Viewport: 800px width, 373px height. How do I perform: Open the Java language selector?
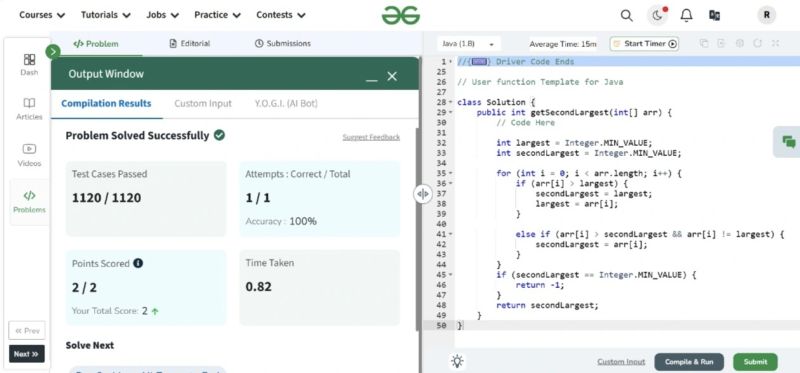pyautogui.click(x=468, y=44)
